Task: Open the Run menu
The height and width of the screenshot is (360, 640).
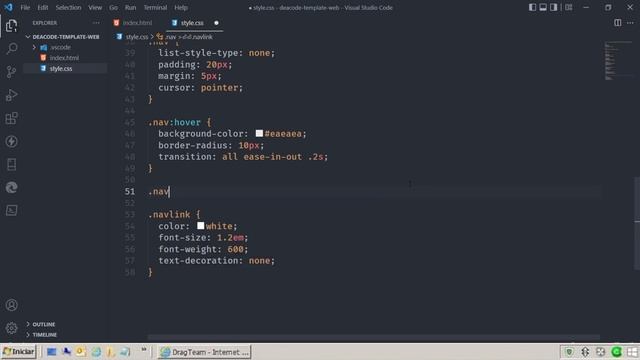Action: (130, 7)
